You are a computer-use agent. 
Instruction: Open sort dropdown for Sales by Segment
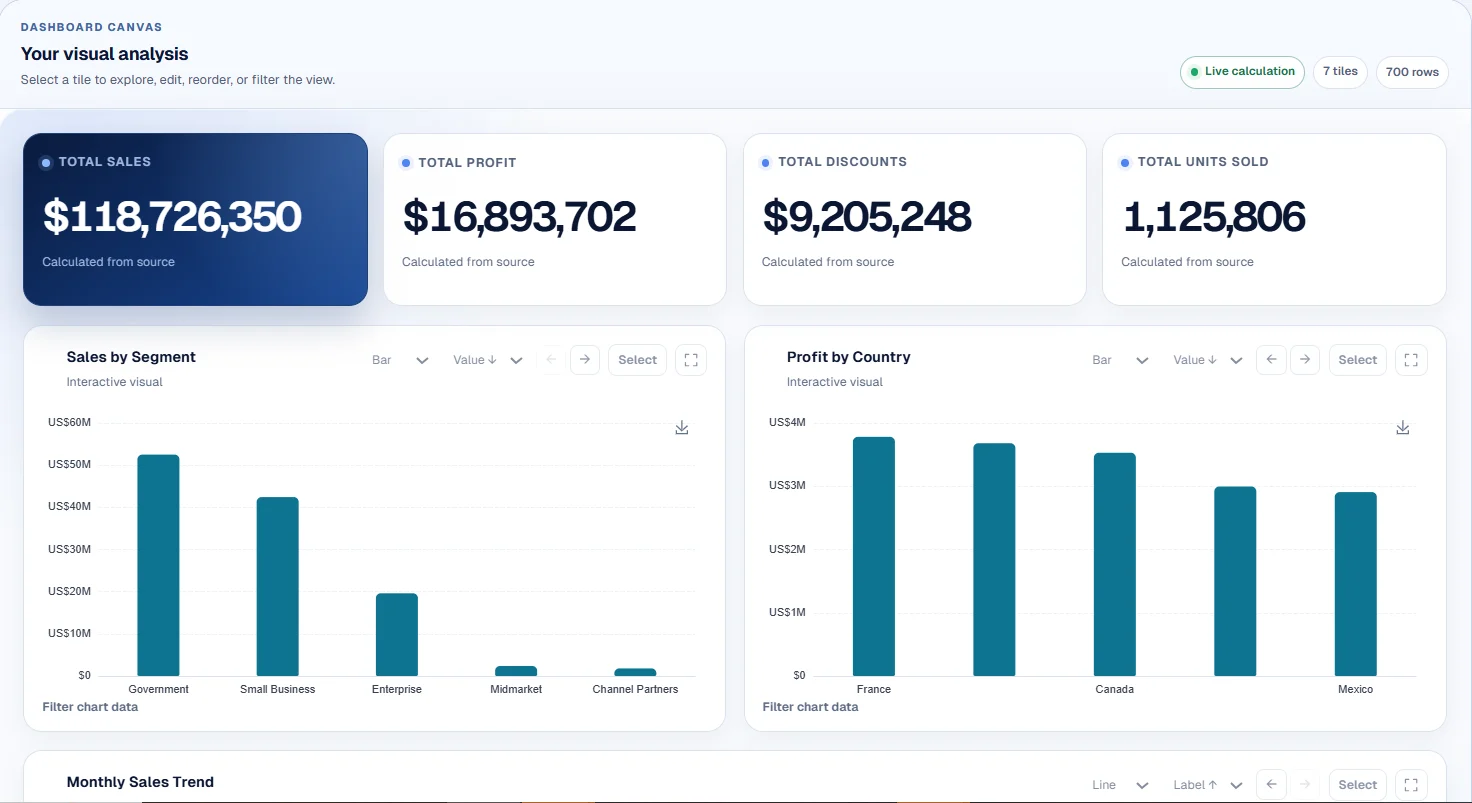488,360
